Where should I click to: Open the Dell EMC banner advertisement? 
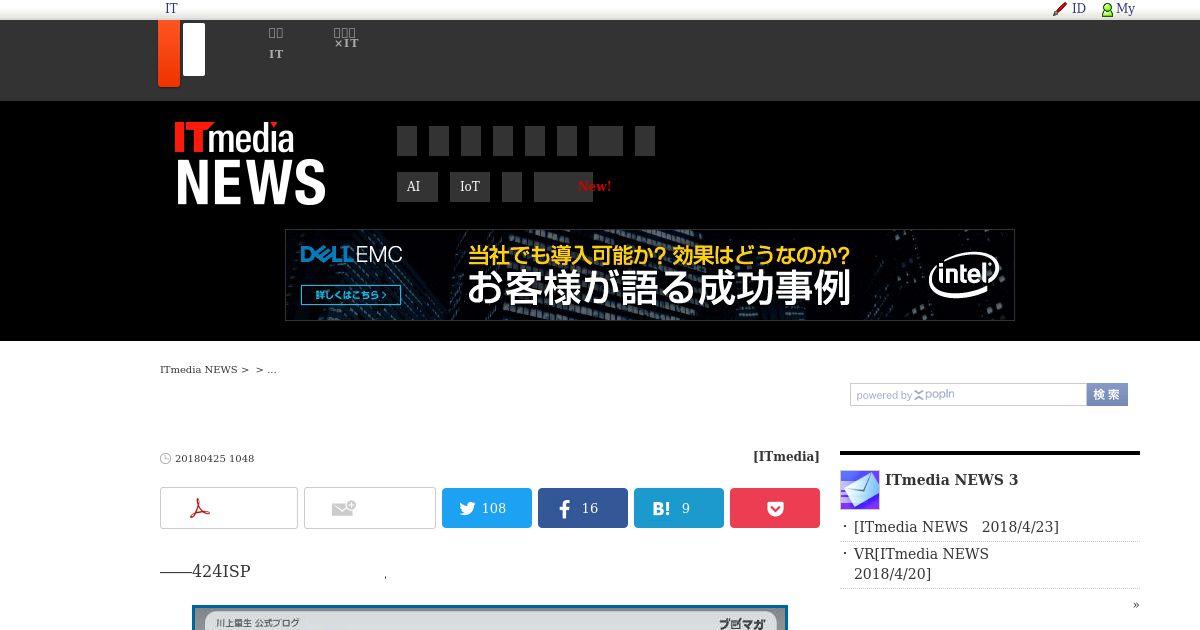(x=650, y=275)
